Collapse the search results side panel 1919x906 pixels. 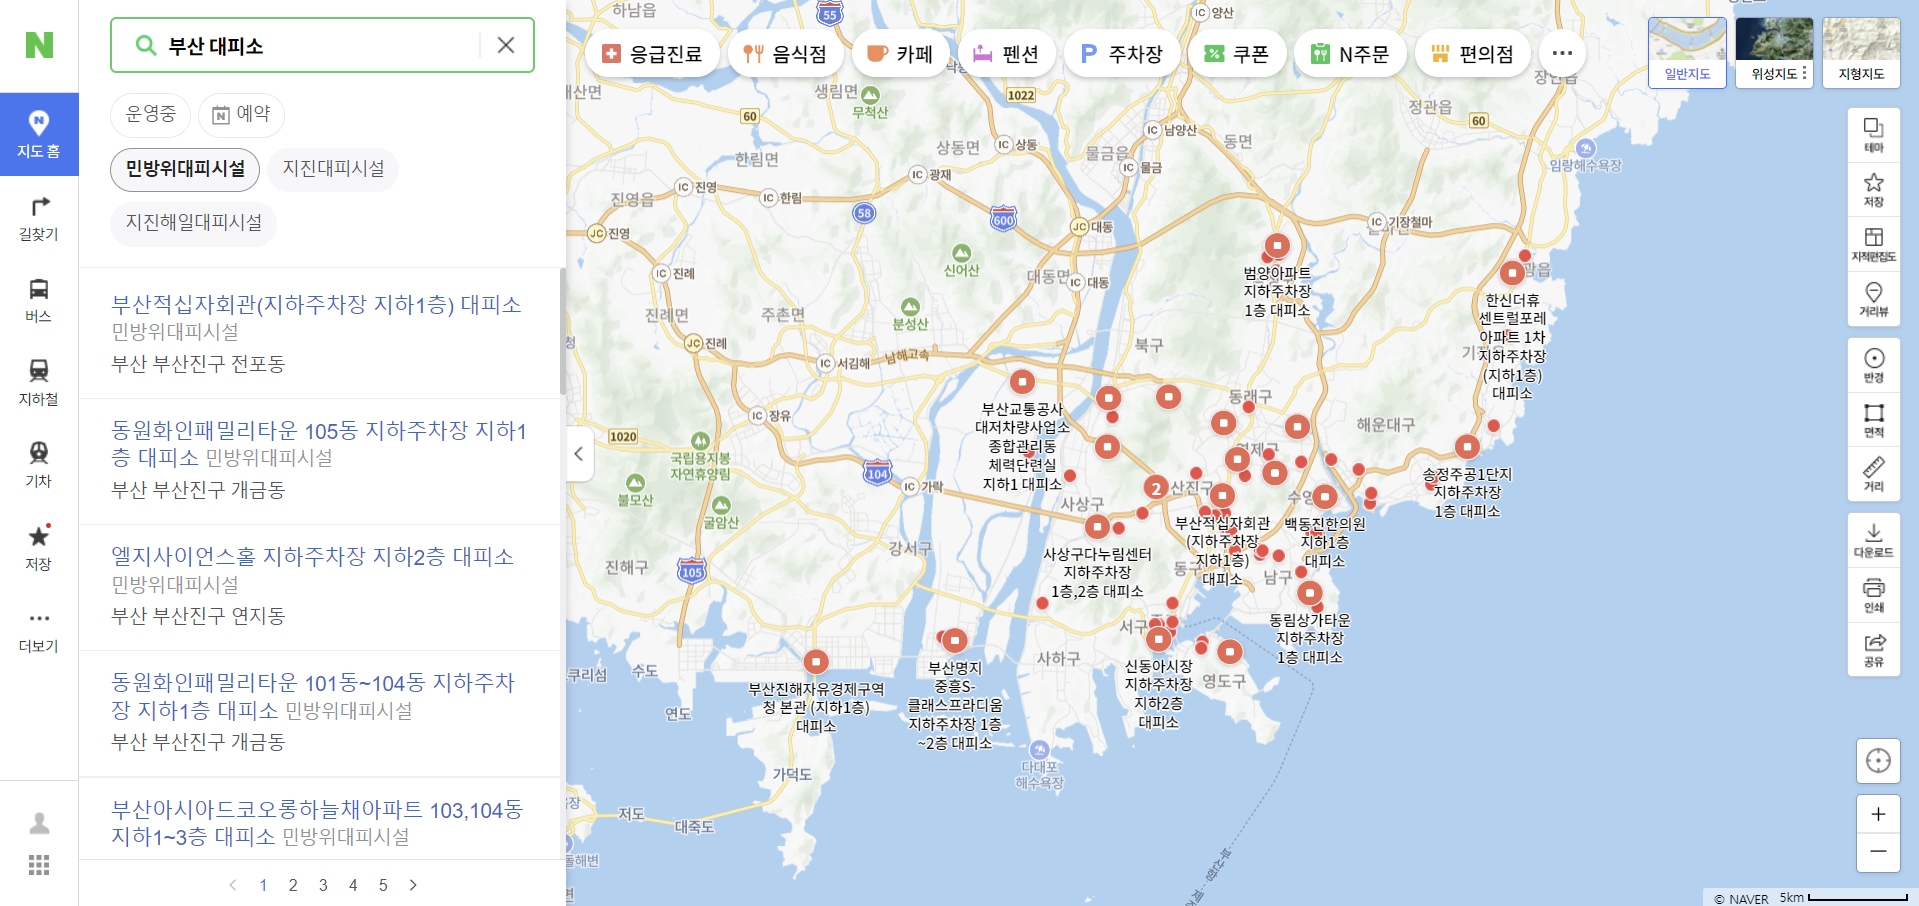coord(578,454)
